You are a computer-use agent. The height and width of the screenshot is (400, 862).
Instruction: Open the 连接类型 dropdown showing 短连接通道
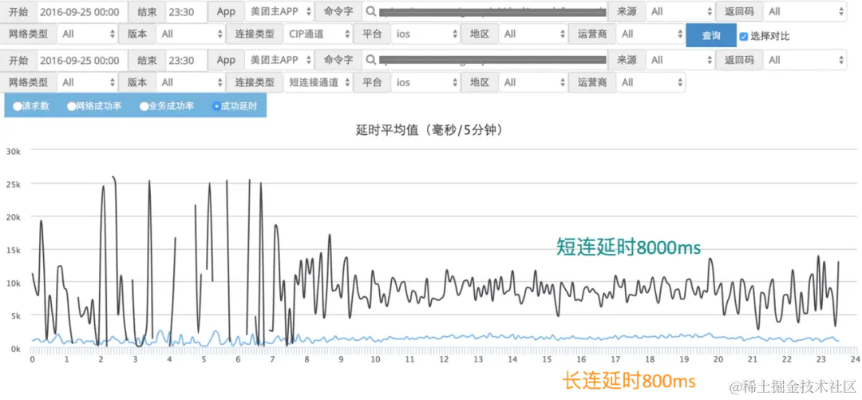(x=317, y=82)
